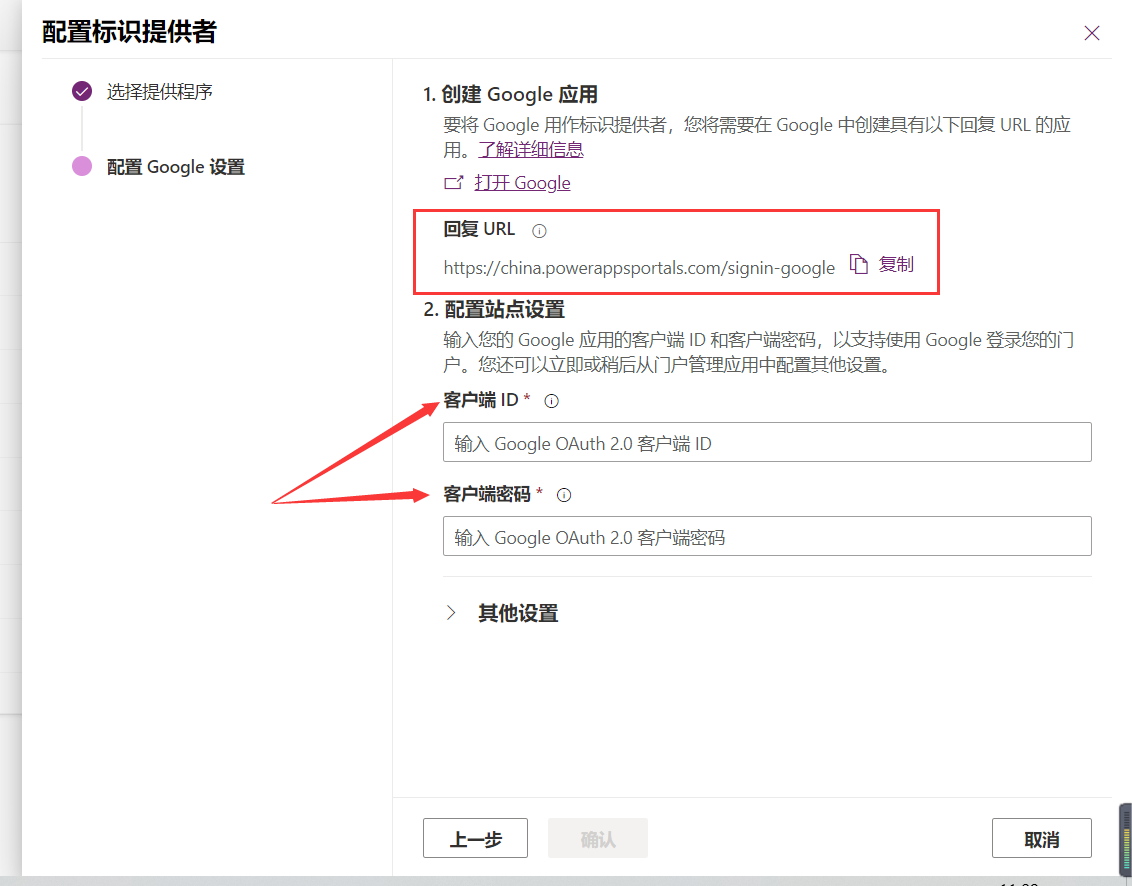Click the 其他设置 section label
1132x886 pixels.
tap(518, 613)
